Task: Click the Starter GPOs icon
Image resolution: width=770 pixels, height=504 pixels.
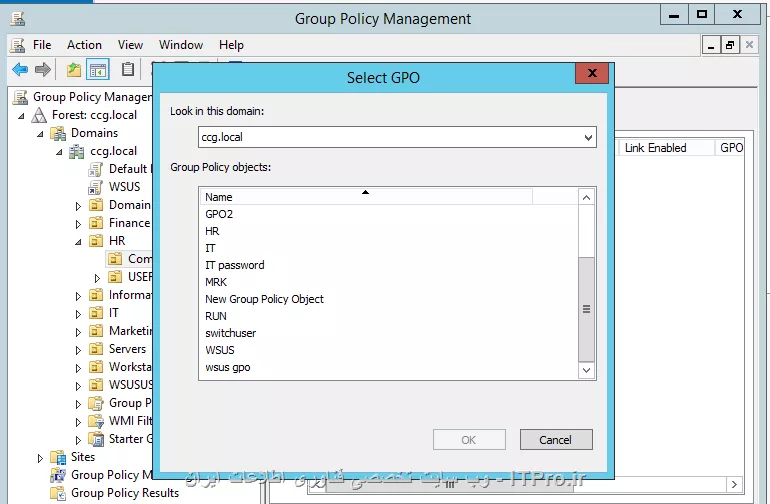Action: click(96, 439)
